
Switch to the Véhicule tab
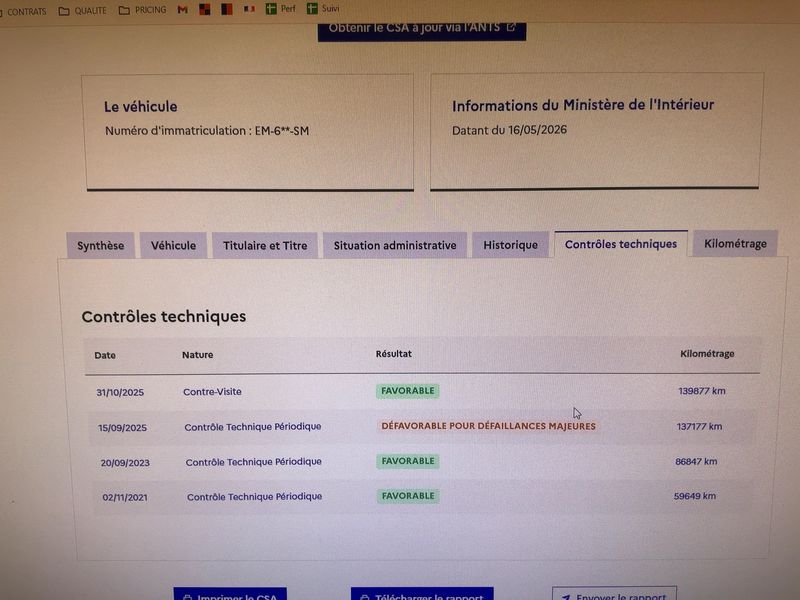(173, 245)
